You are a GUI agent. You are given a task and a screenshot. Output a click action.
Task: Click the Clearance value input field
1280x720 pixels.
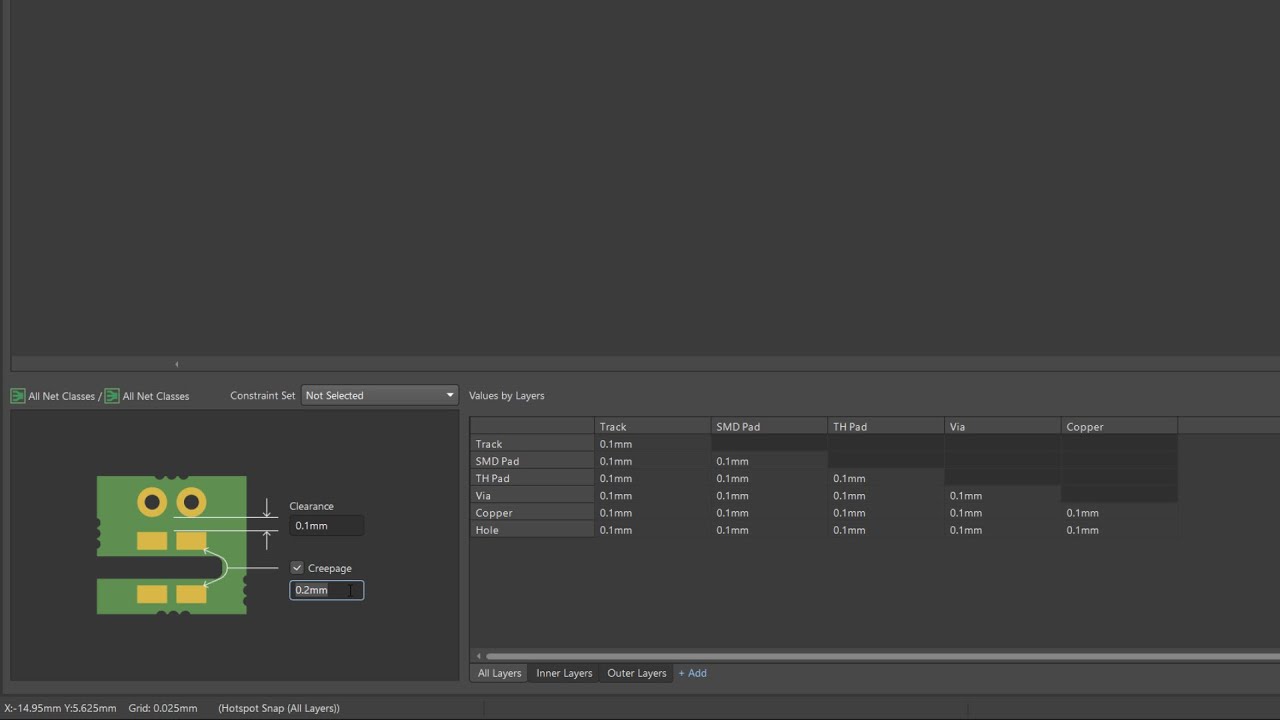(x=326, y=526)
